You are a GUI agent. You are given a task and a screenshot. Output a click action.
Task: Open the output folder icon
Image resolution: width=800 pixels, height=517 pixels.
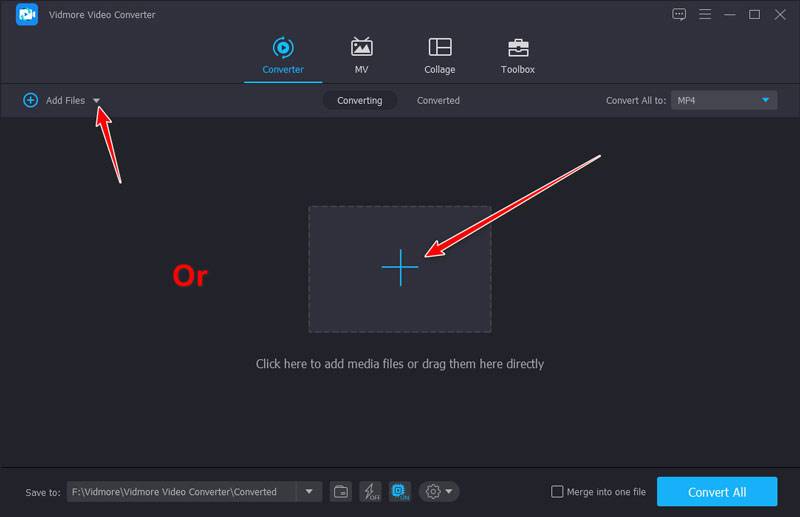[x=341, y=491]
